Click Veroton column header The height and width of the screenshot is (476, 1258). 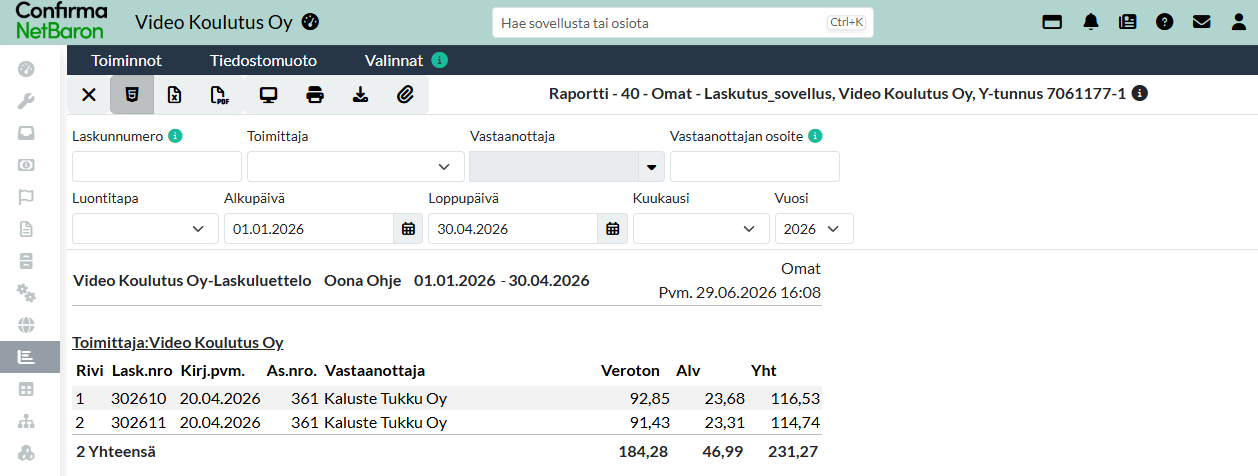(x=630, y=370)
